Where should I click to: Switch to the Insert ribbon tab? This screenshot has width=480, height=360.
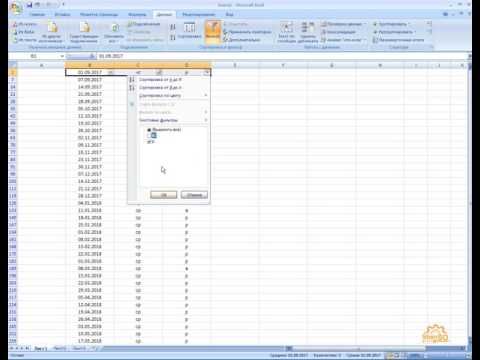[x=62, y=14]
